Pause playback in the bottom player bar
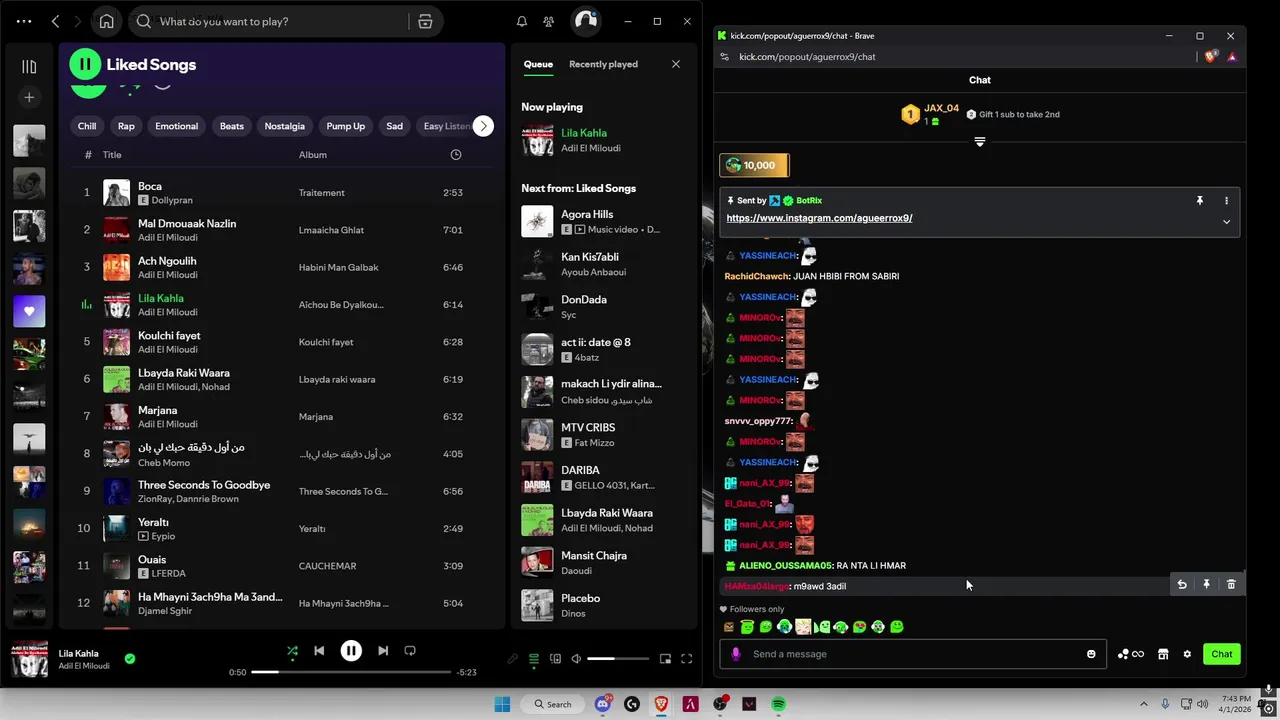Viewport: 1280px width, 720px height. pyautogui.click(x=351, y=651)
